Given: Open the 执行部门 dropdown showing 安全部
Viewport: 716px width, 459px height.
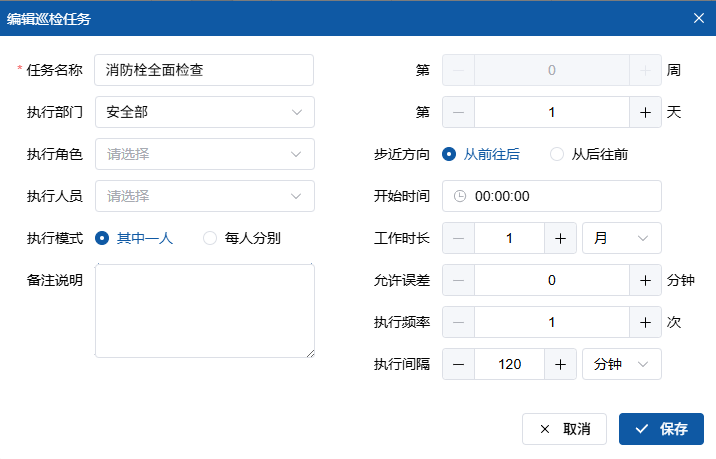Looking at the screenshot, I should point(204,112).
